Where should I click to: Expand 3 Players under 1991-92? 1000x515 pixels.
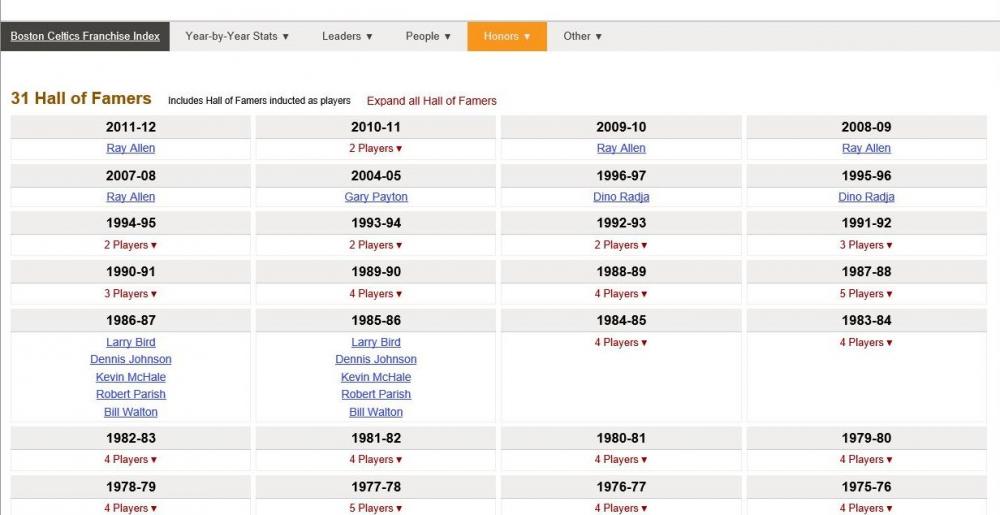pyautogui.click(x=866, y=245)
